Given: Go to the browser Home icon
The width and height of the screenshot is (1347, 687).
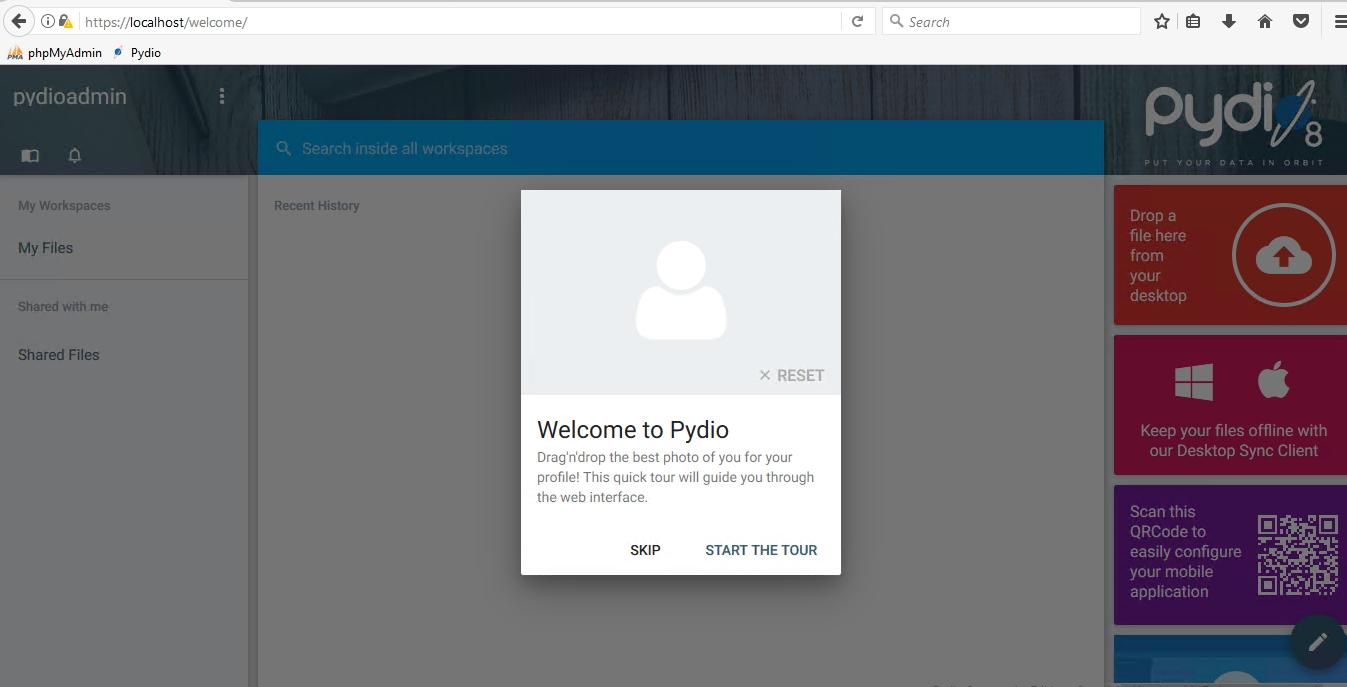Looking at the screenshot, I should pos(1265,21).
